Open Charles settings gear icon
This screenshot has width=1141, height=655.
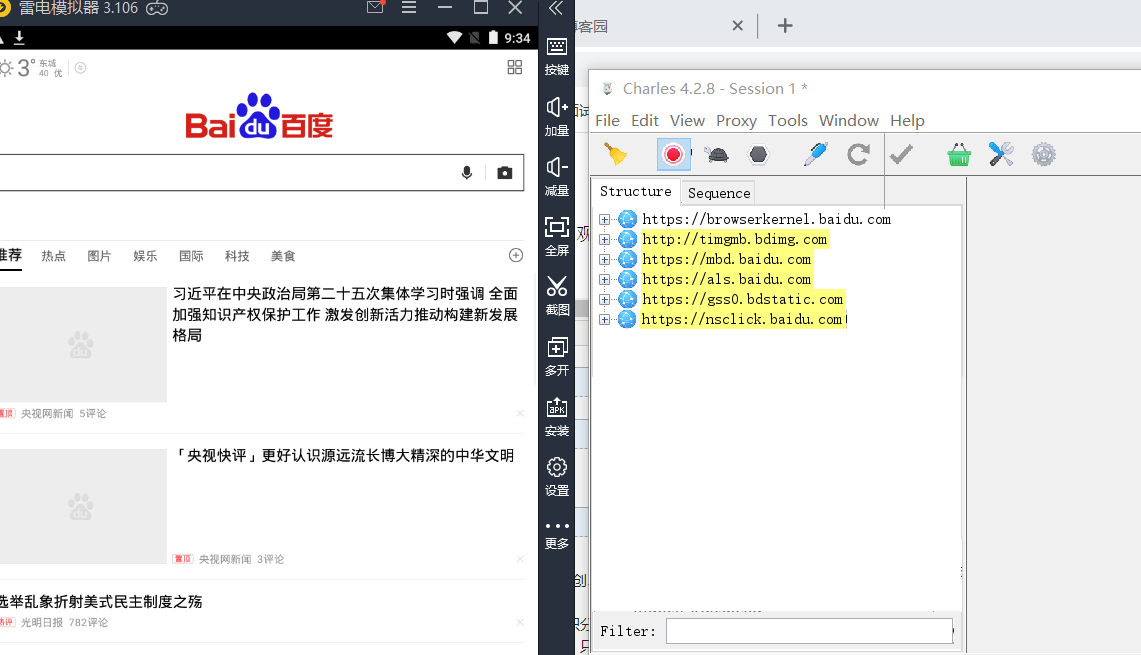(x=1043, y=154)
